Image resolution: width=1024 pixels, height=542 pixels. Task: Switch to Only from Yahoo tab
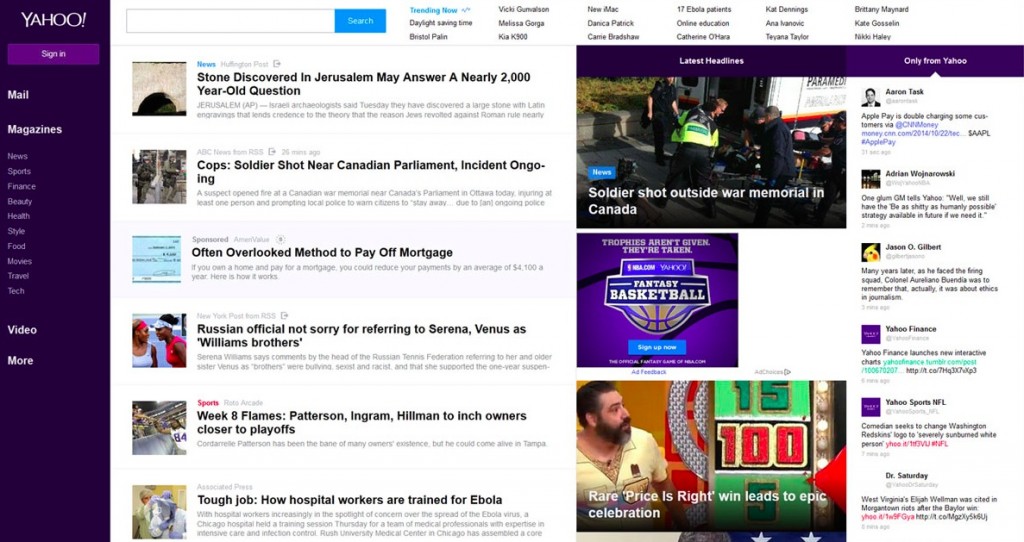click(x=935, y=61)
